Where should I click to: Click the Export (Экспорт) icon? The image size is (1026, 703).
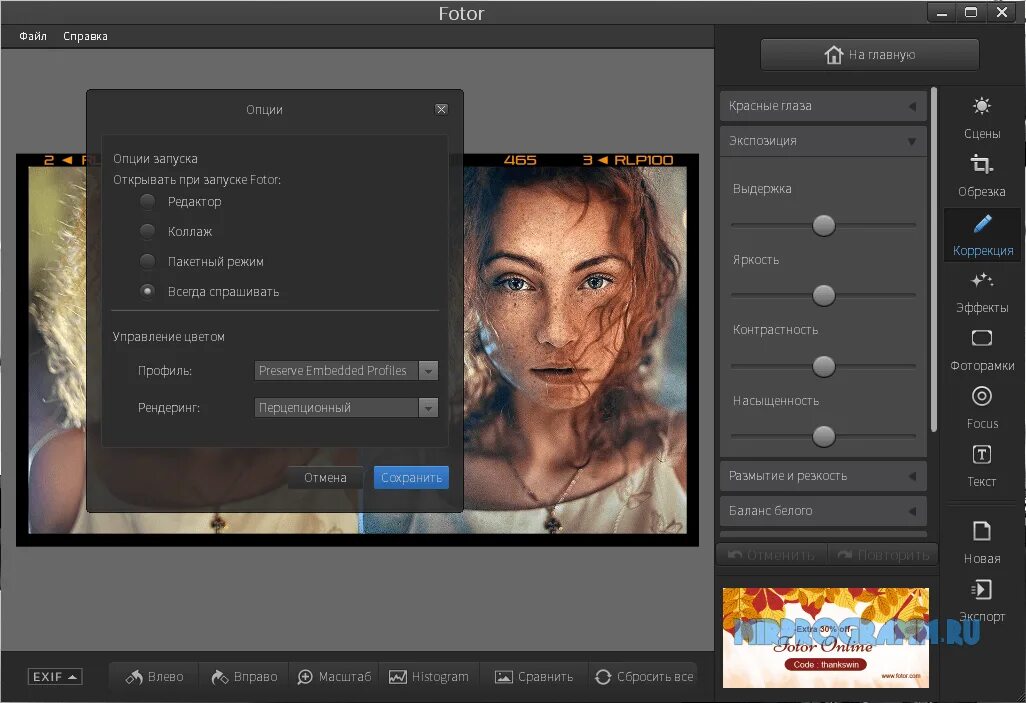click(982, 600)
